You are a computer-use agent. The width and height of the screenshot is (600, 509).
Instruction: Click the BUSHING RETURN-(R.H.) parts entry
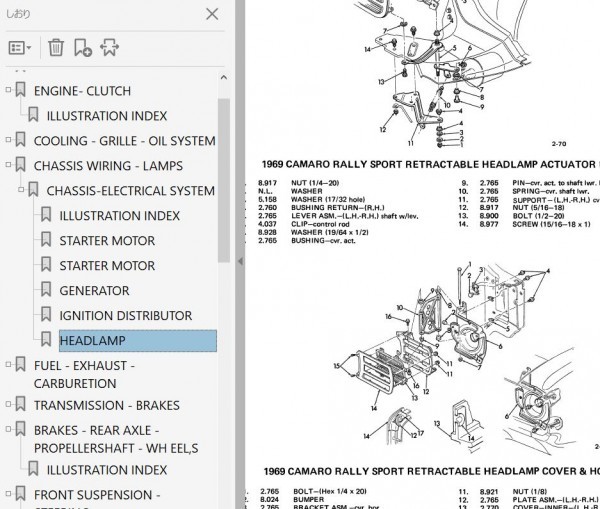click(x=337, y=208)
